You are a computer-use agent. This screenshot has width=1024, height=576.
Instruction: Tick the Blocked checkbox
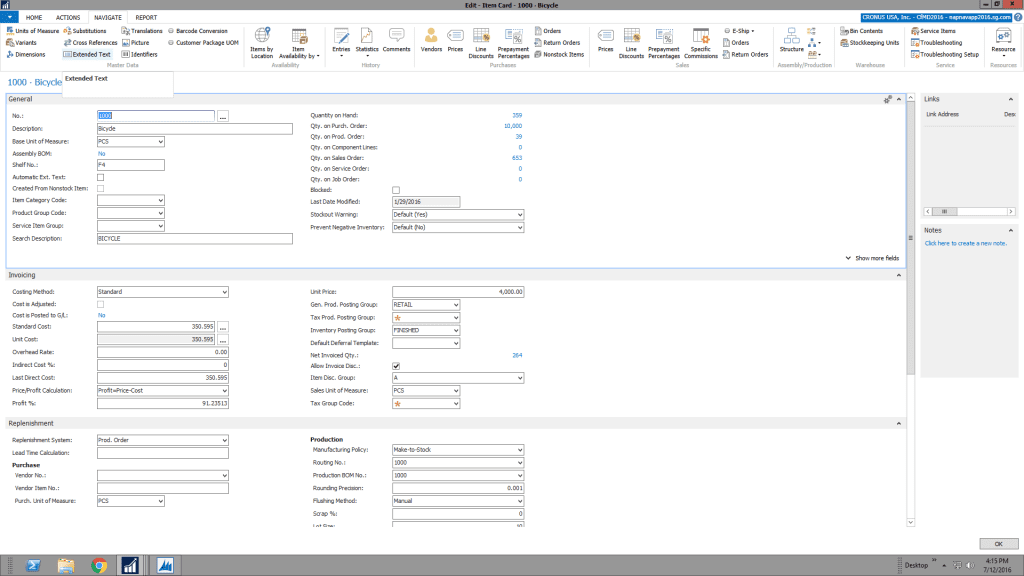[x=396, y=189]
